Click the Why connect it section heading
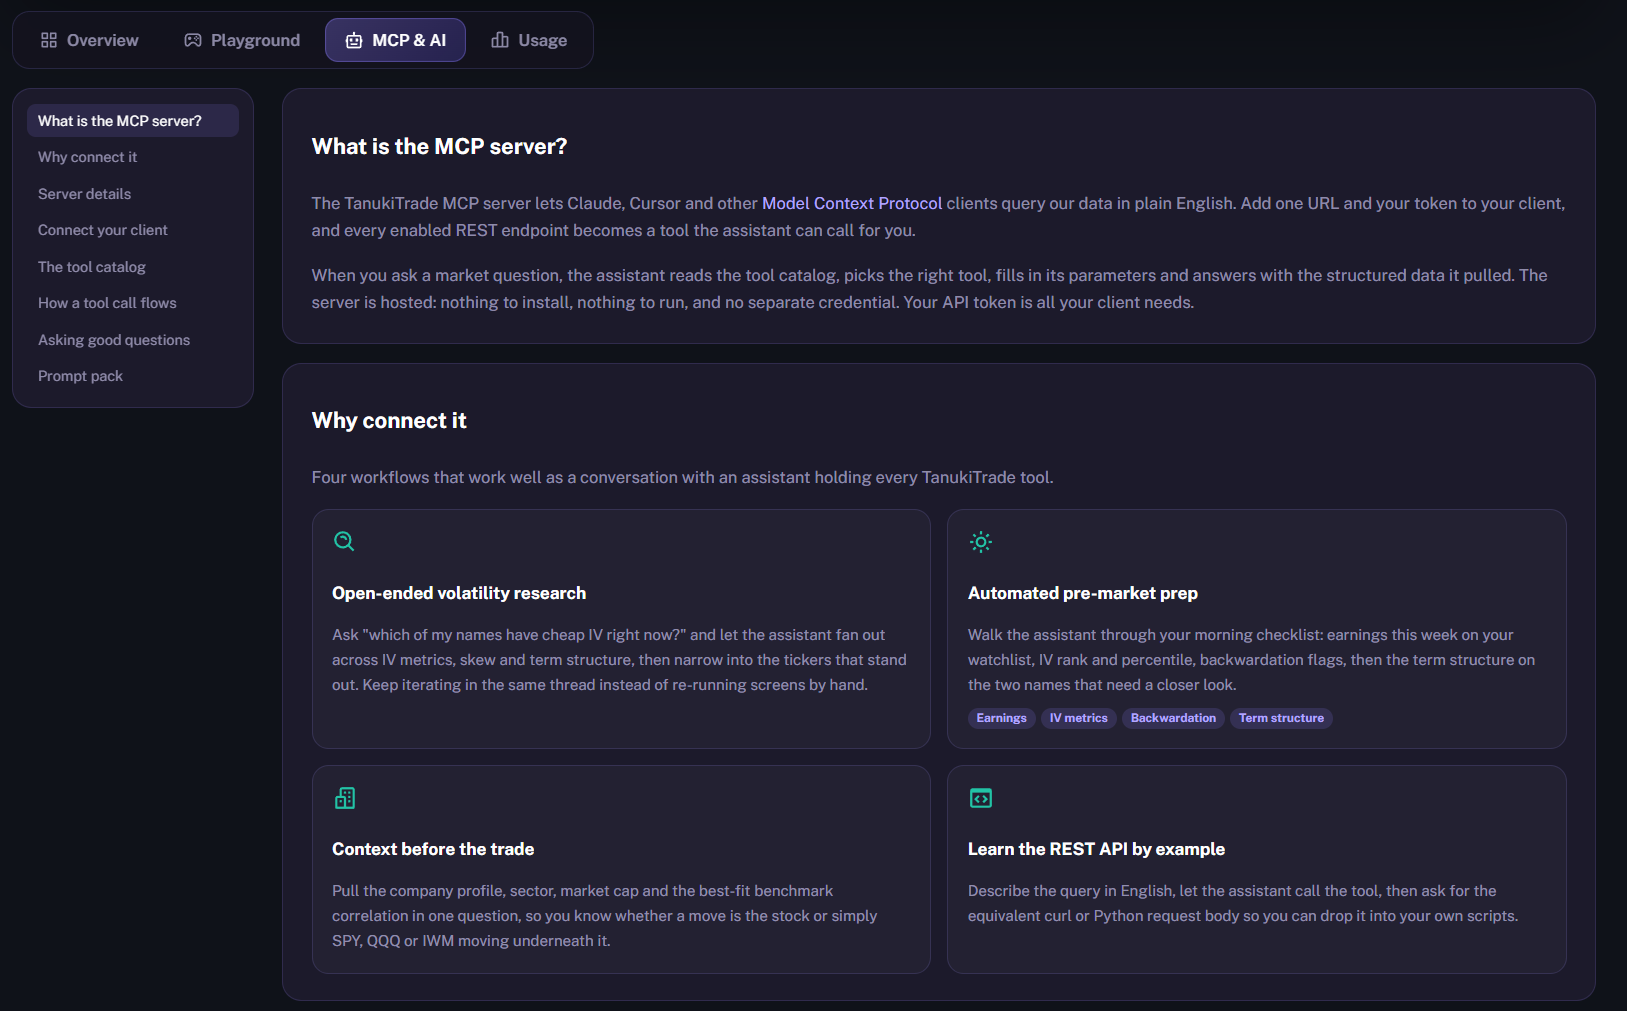Viewport: 1627px width, 1011px height. 389,421
